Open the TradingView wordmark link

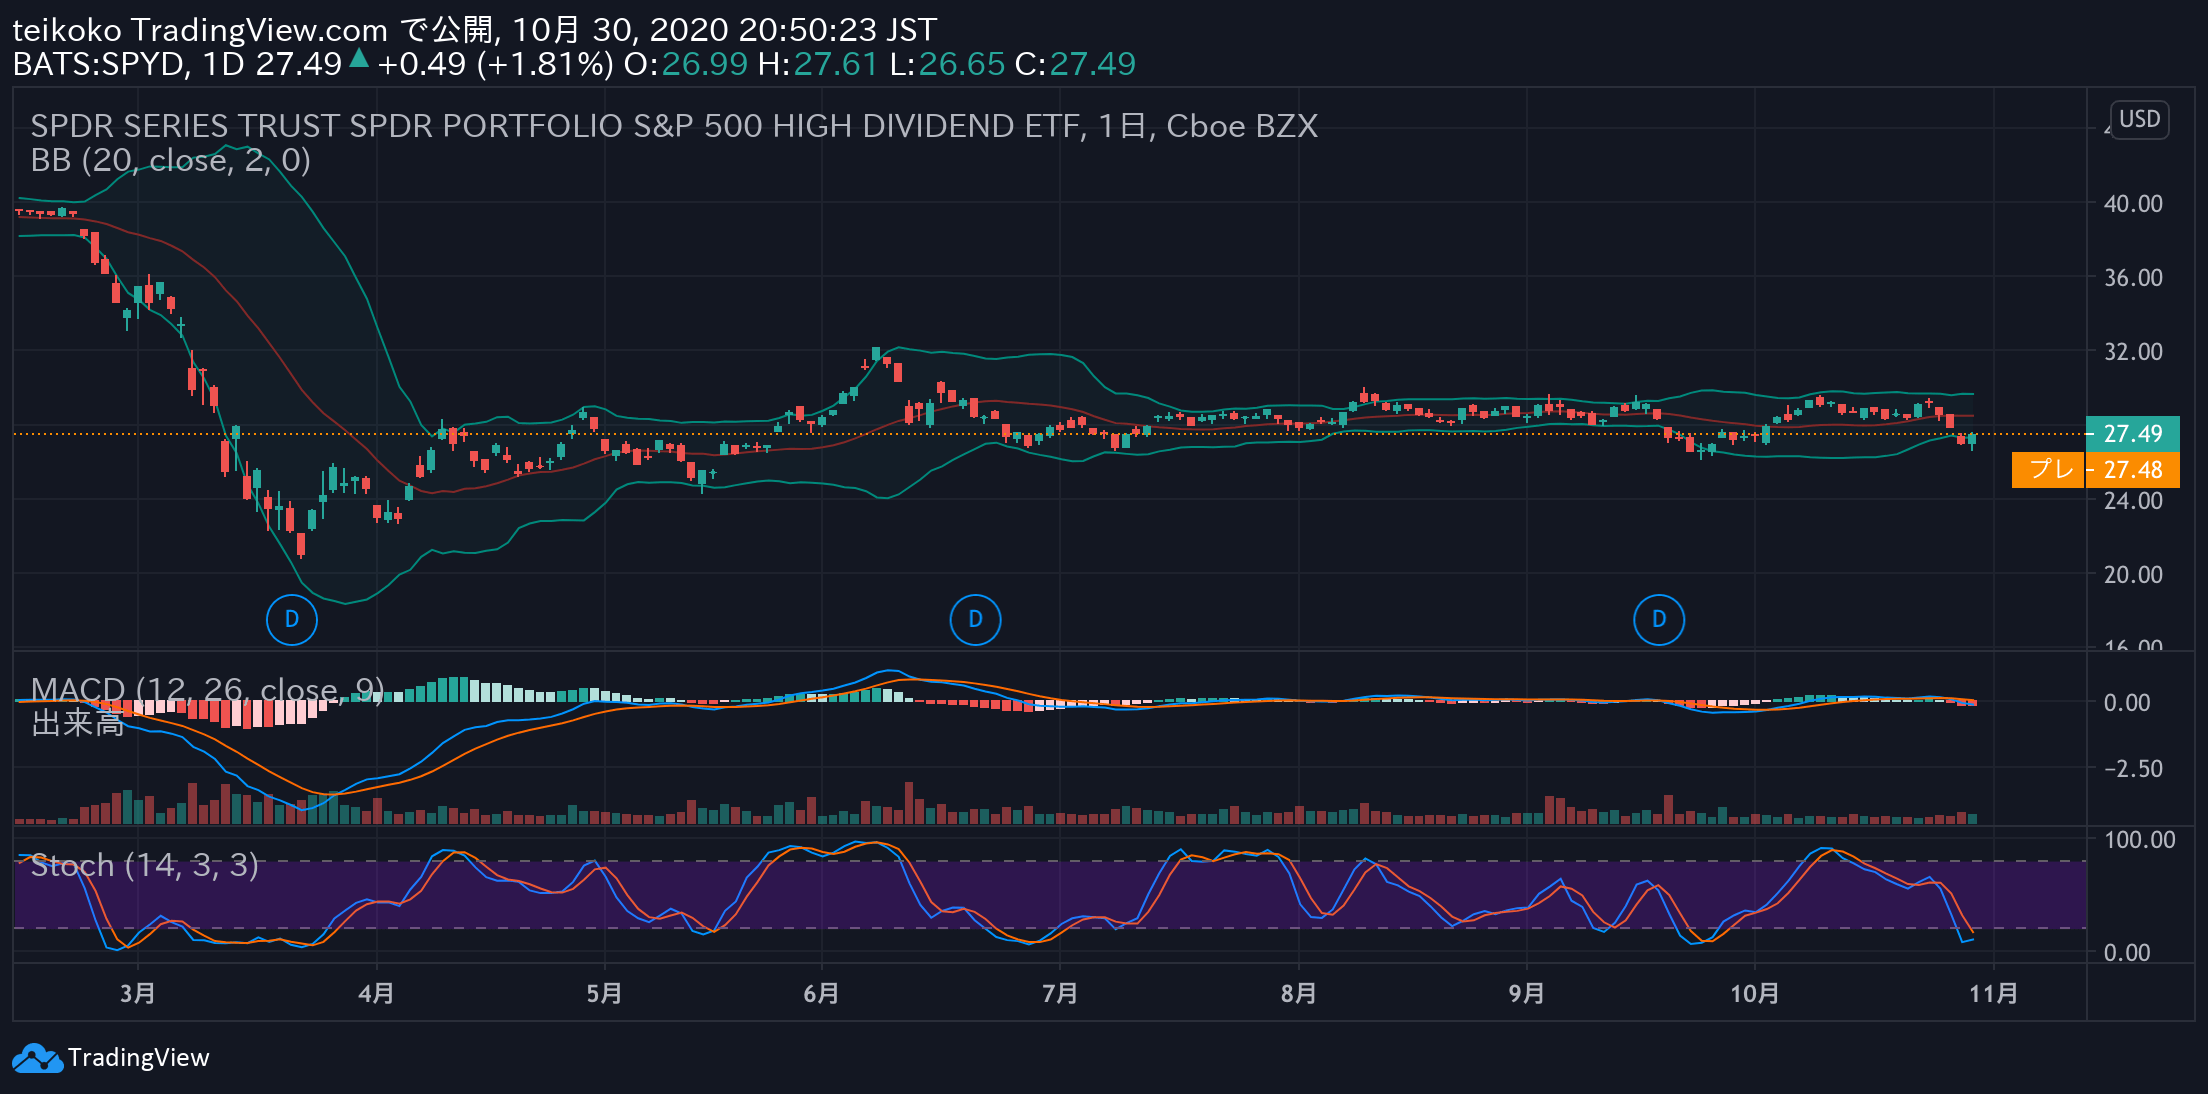139,1058
